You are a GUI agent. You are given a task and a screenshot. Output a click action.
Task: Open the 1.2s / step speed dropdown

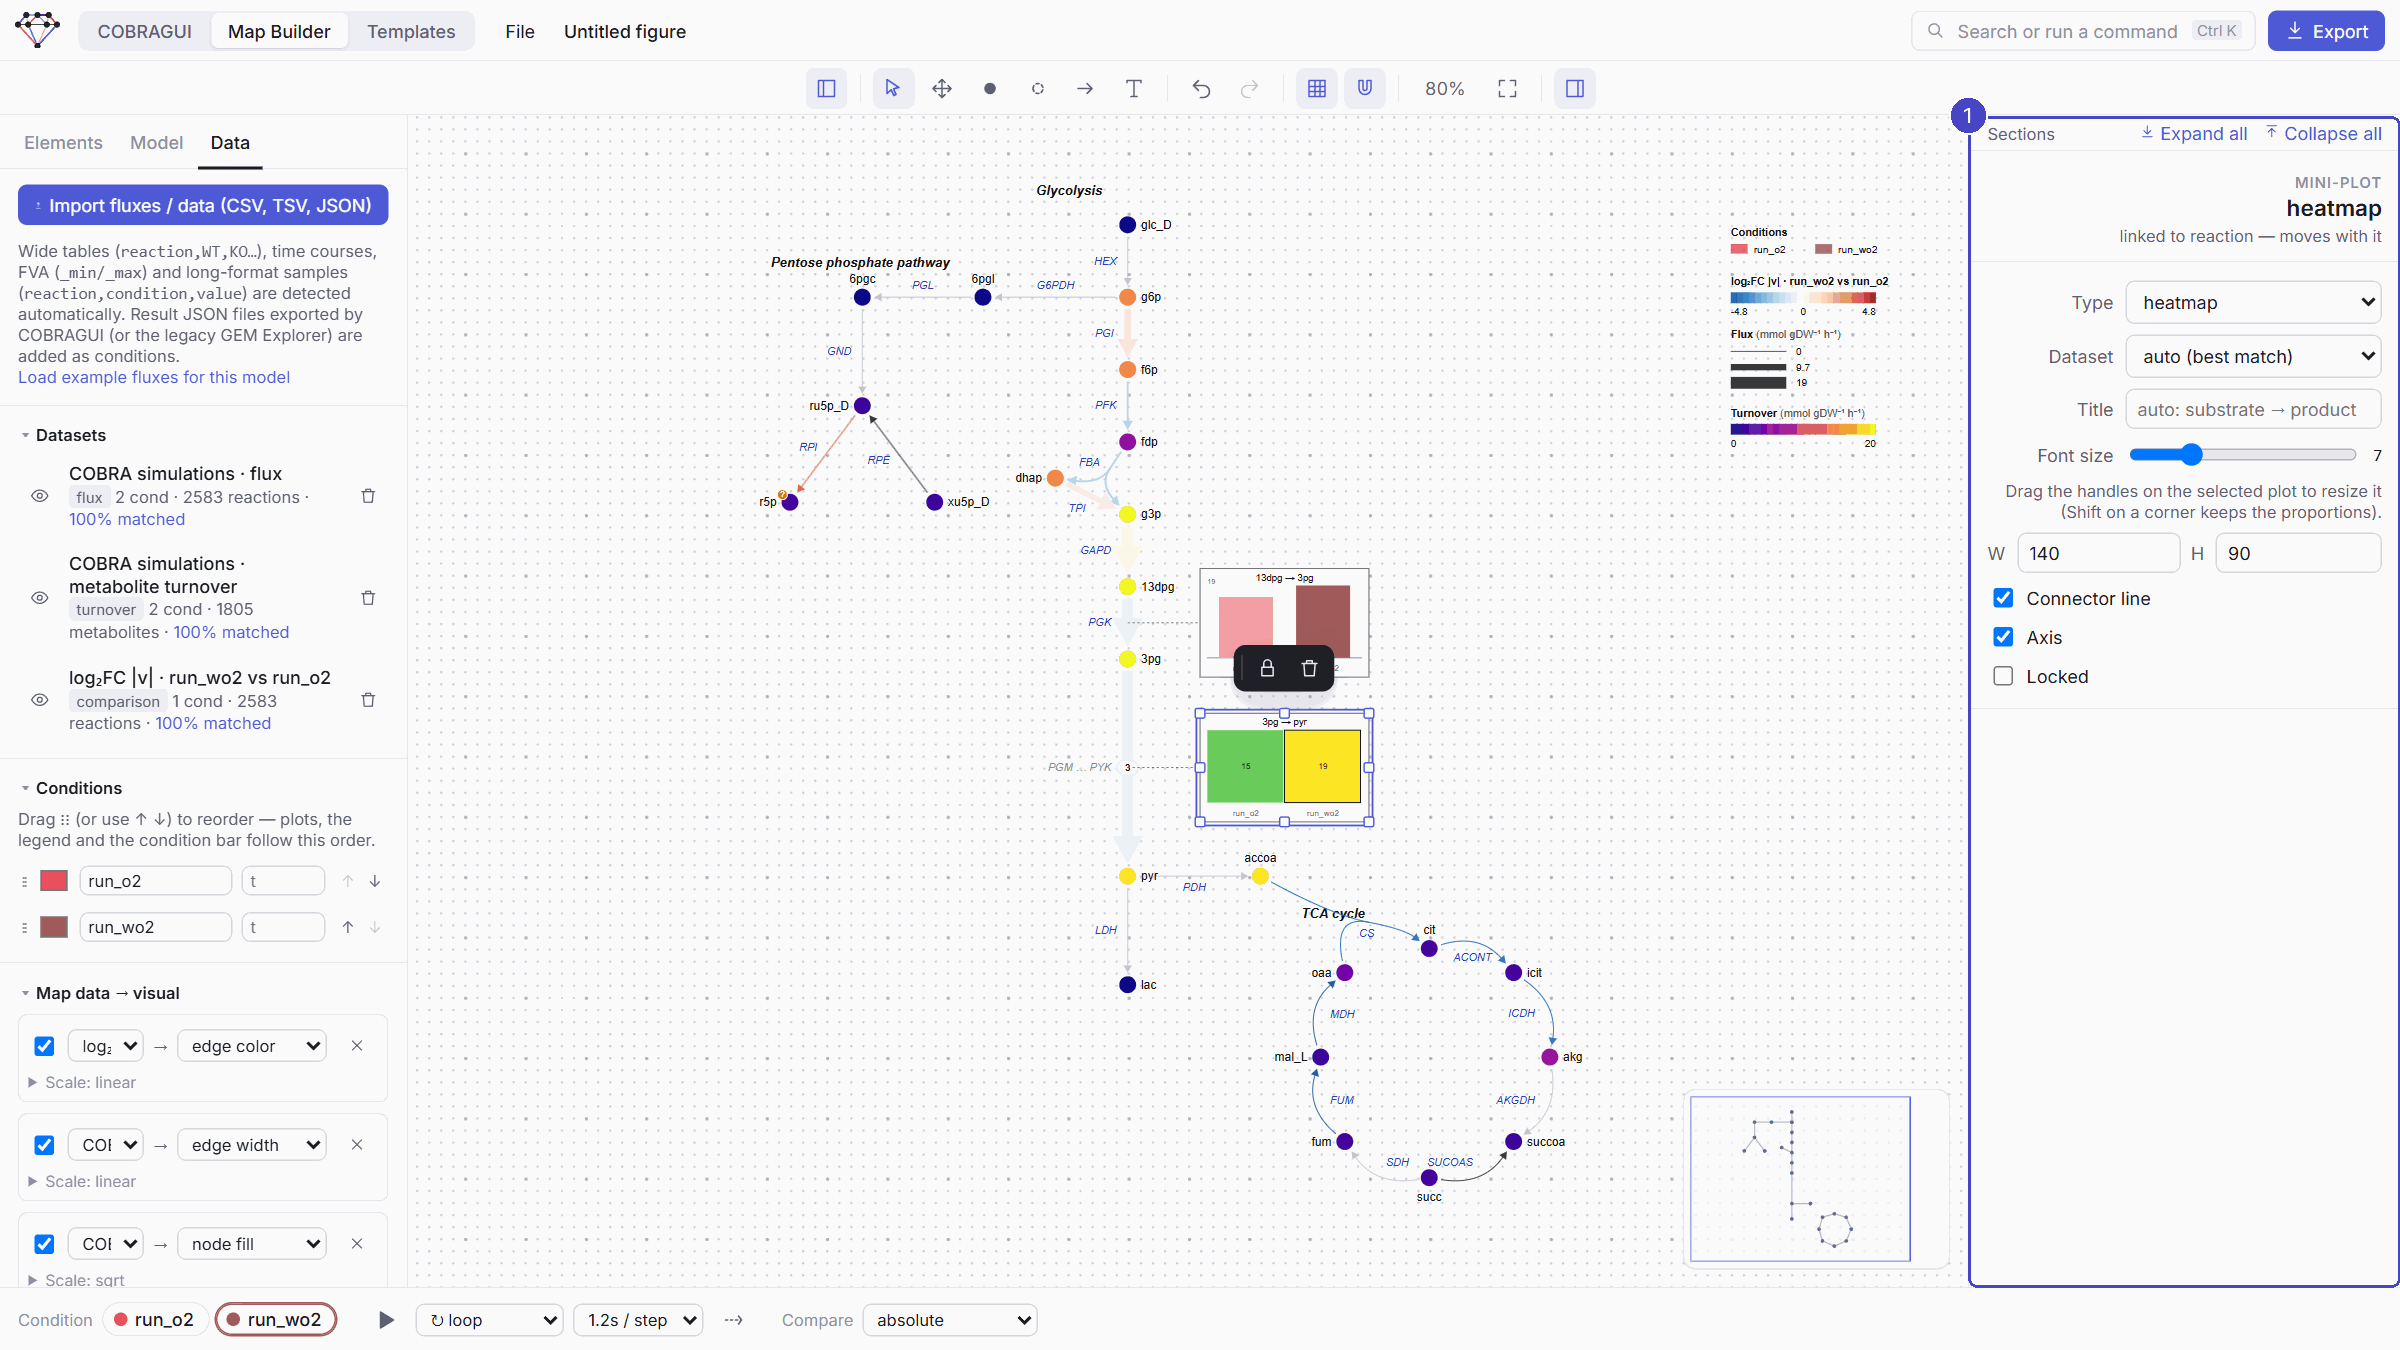pos(638,1320)
